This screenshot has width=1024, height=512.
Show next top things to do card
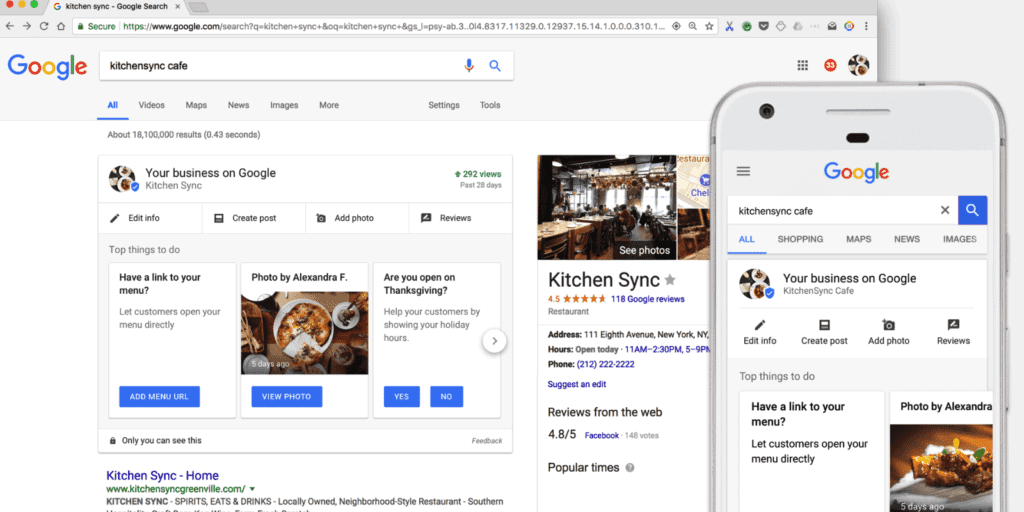click(x=494, y=341)
